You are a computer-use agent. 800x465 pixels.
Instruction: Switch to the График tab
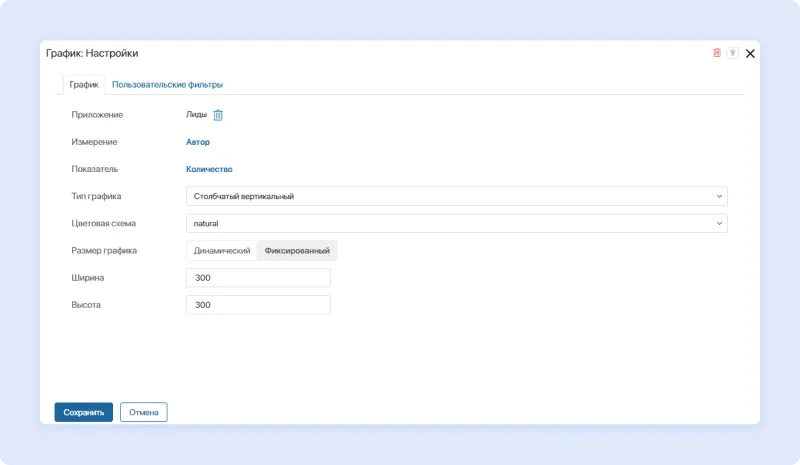tap(83, 85)
